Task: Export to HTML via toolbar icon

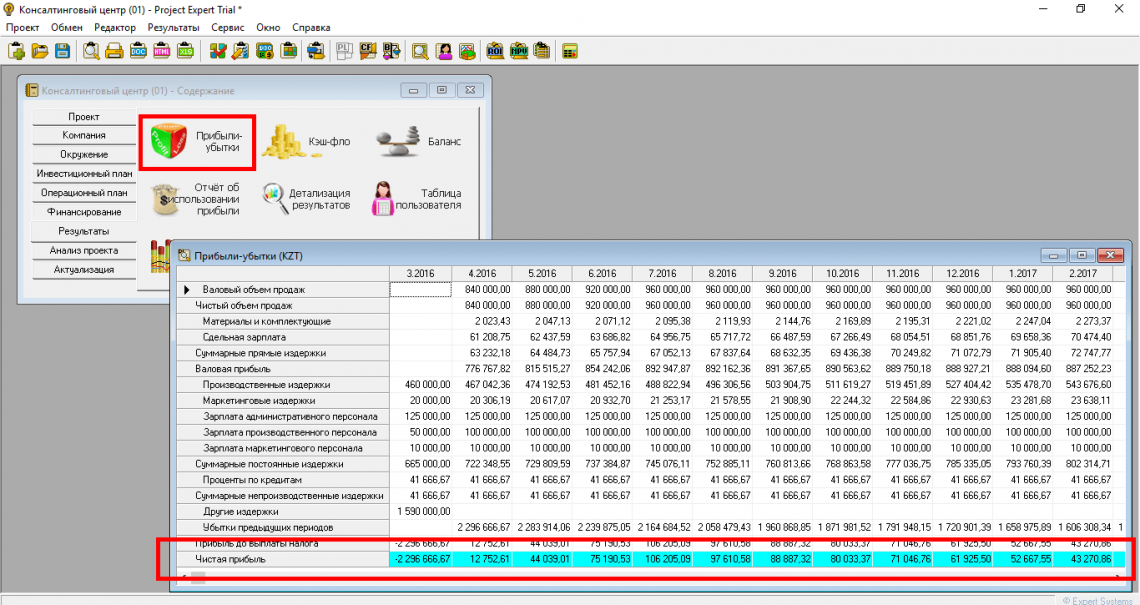Action: 162,51
